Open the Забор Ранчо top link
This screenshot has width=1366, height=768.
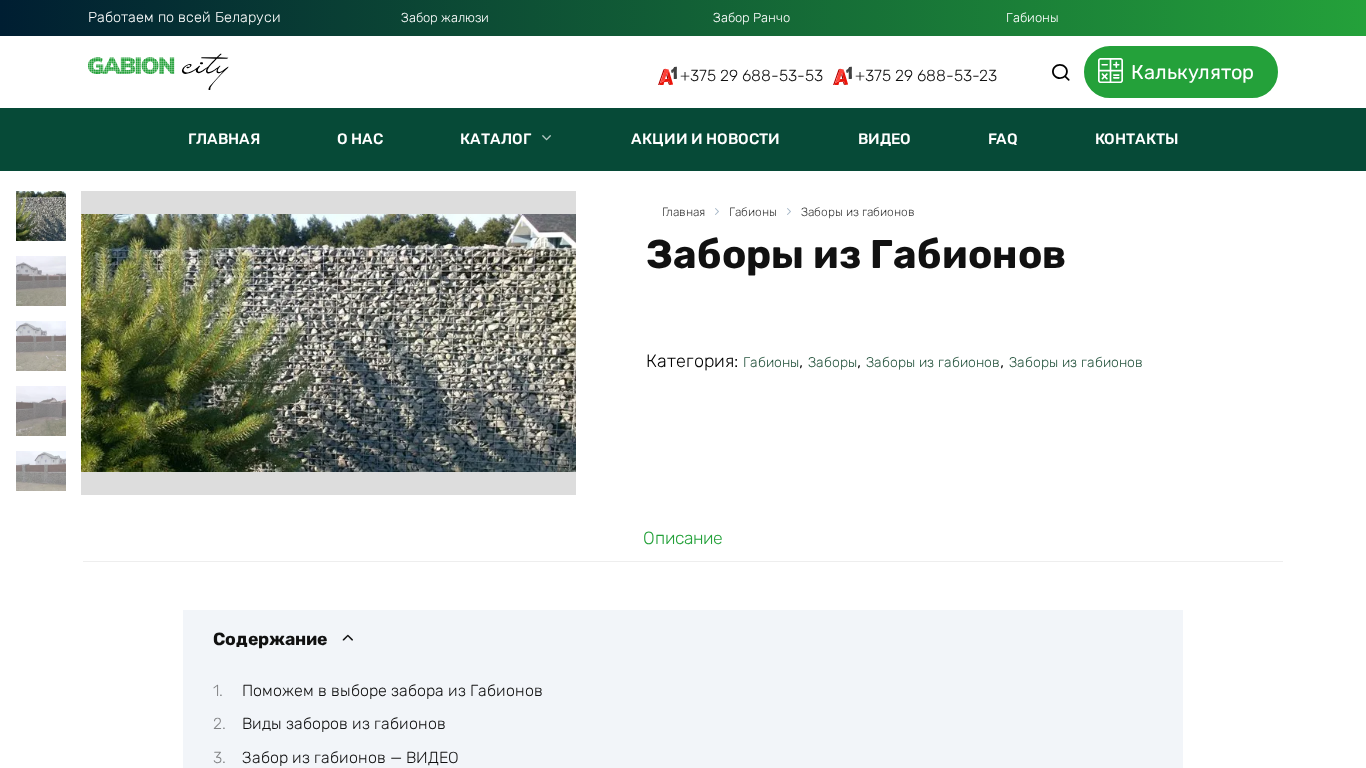tap(751, 18)
